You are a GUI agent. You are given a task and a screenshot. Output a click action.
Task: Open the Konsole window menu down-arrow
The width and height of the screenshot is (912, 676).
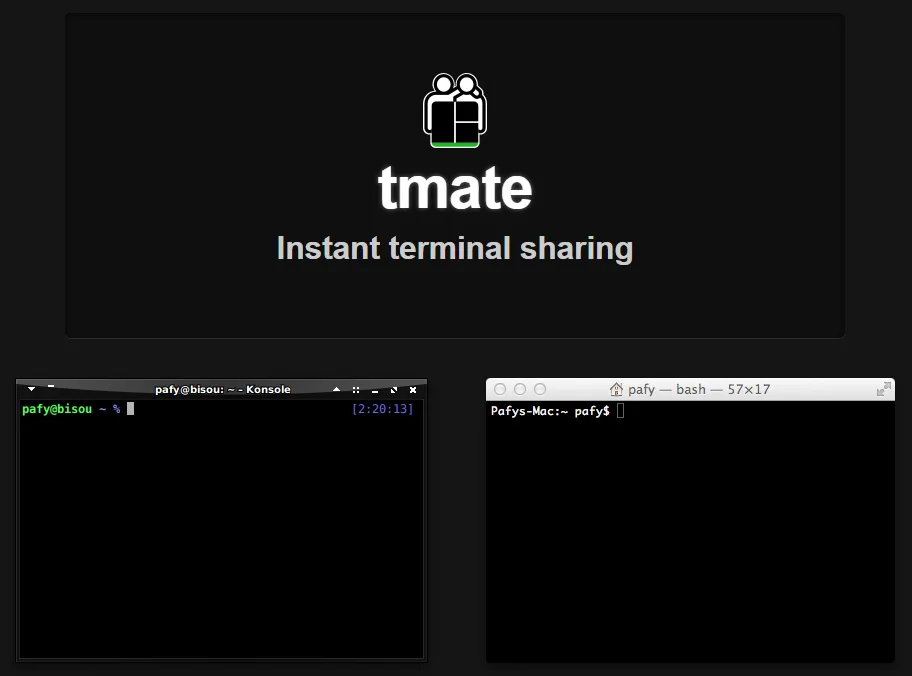(31, 389)
